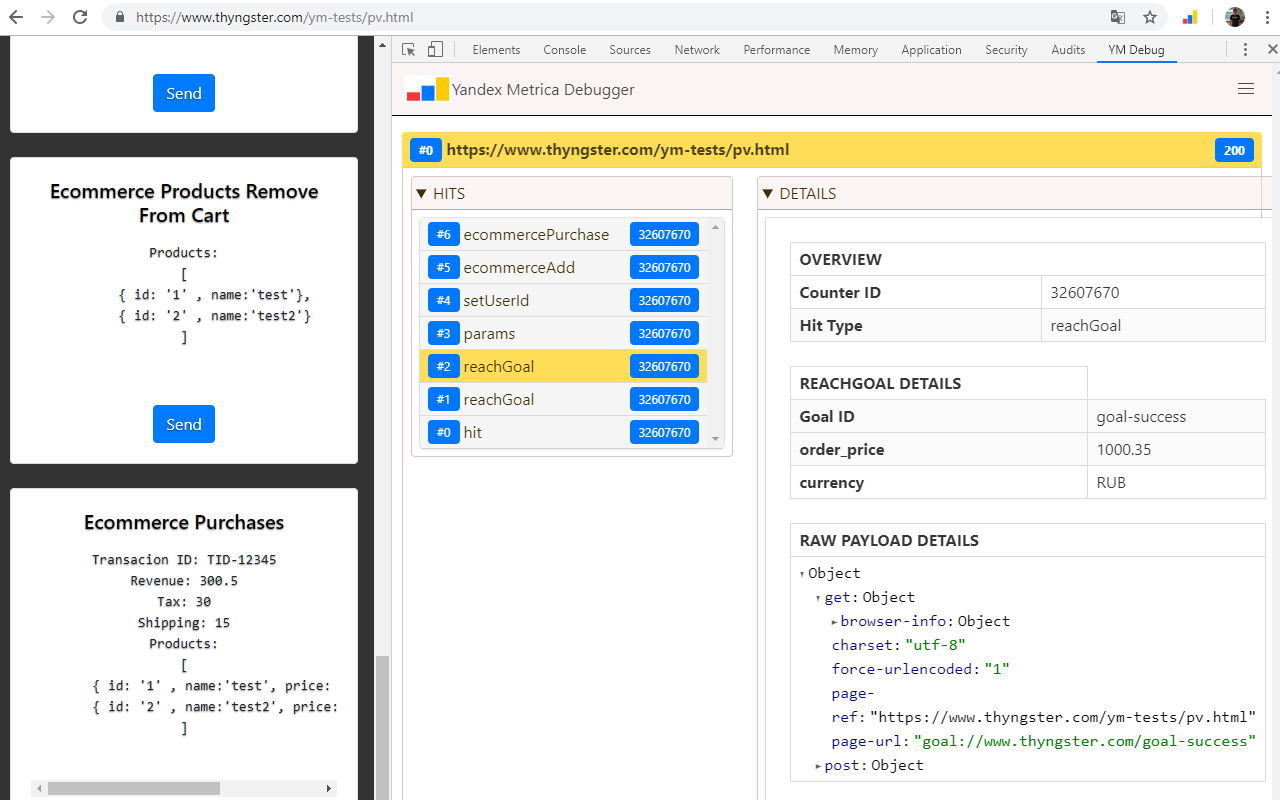1280x800 pixels.
Task: Open the user profile avatar
Action: [1235, 17]
